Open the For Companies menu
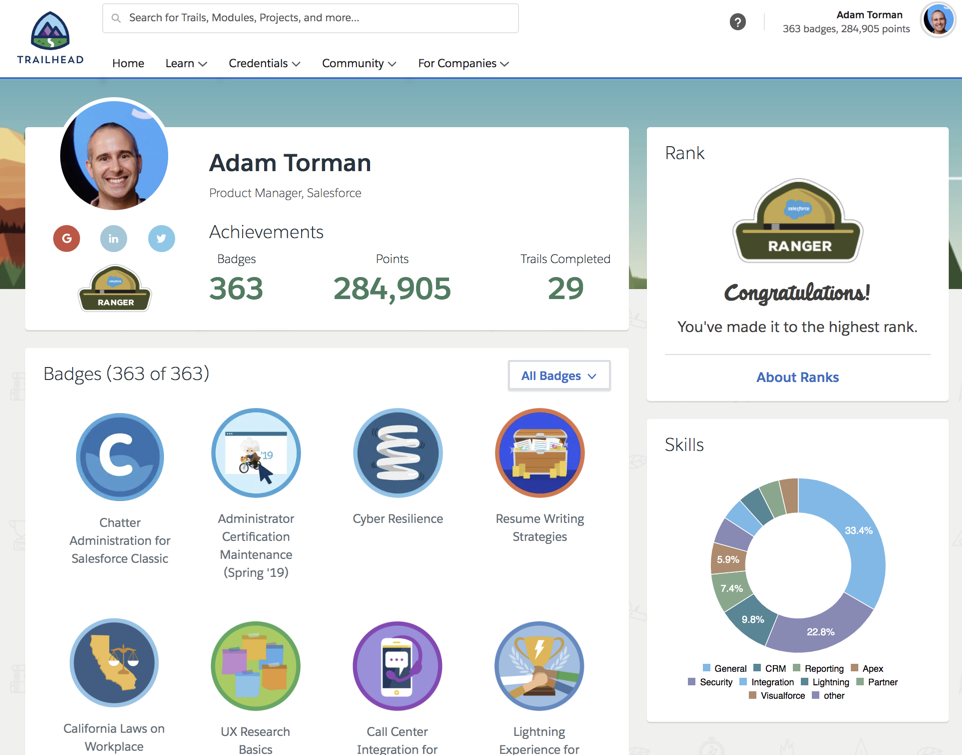 [463, 63]
